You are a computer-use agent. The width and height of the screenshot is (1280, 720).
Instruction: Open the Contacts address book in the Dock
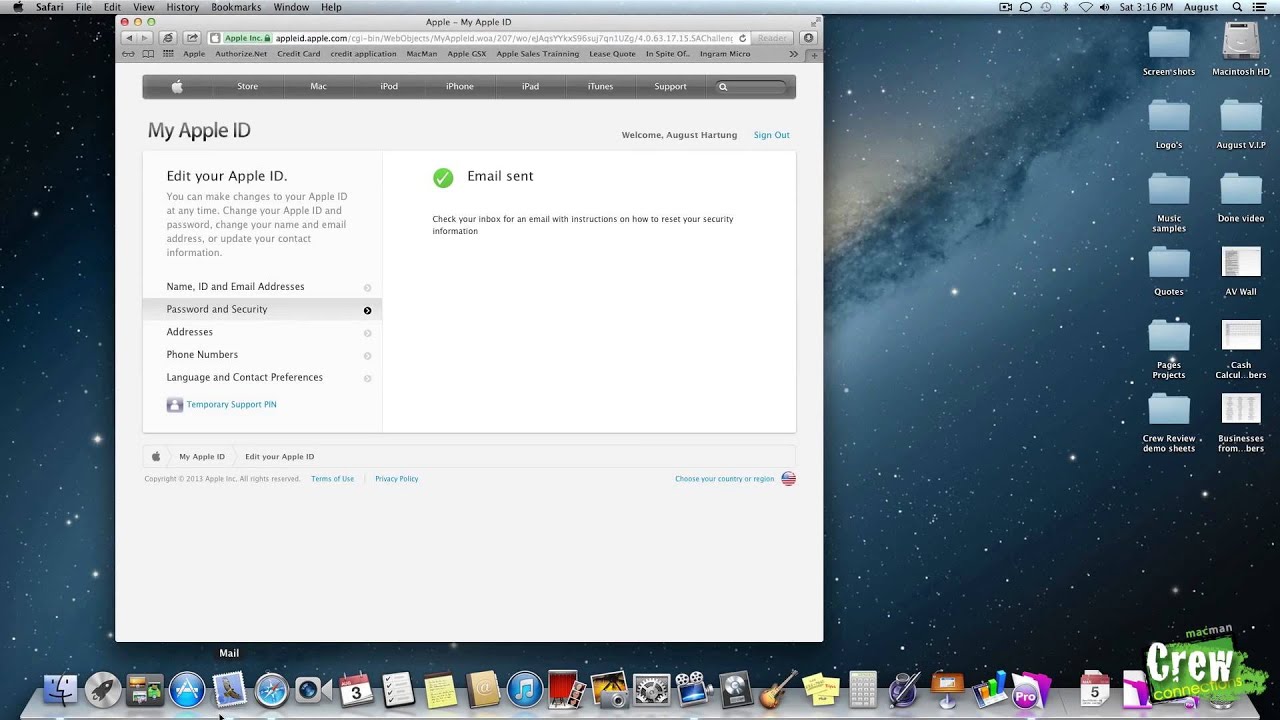coord(482,690)
